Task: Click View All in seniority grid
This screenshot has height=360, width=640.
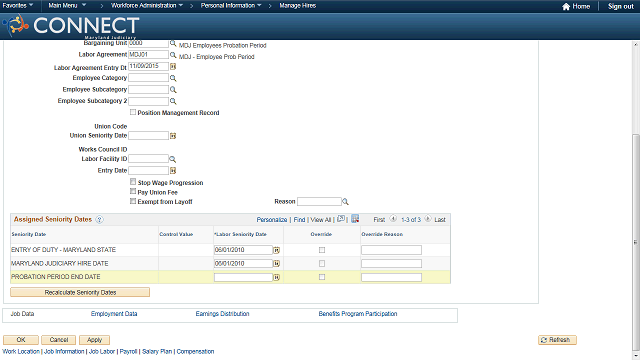Action: 321,220
